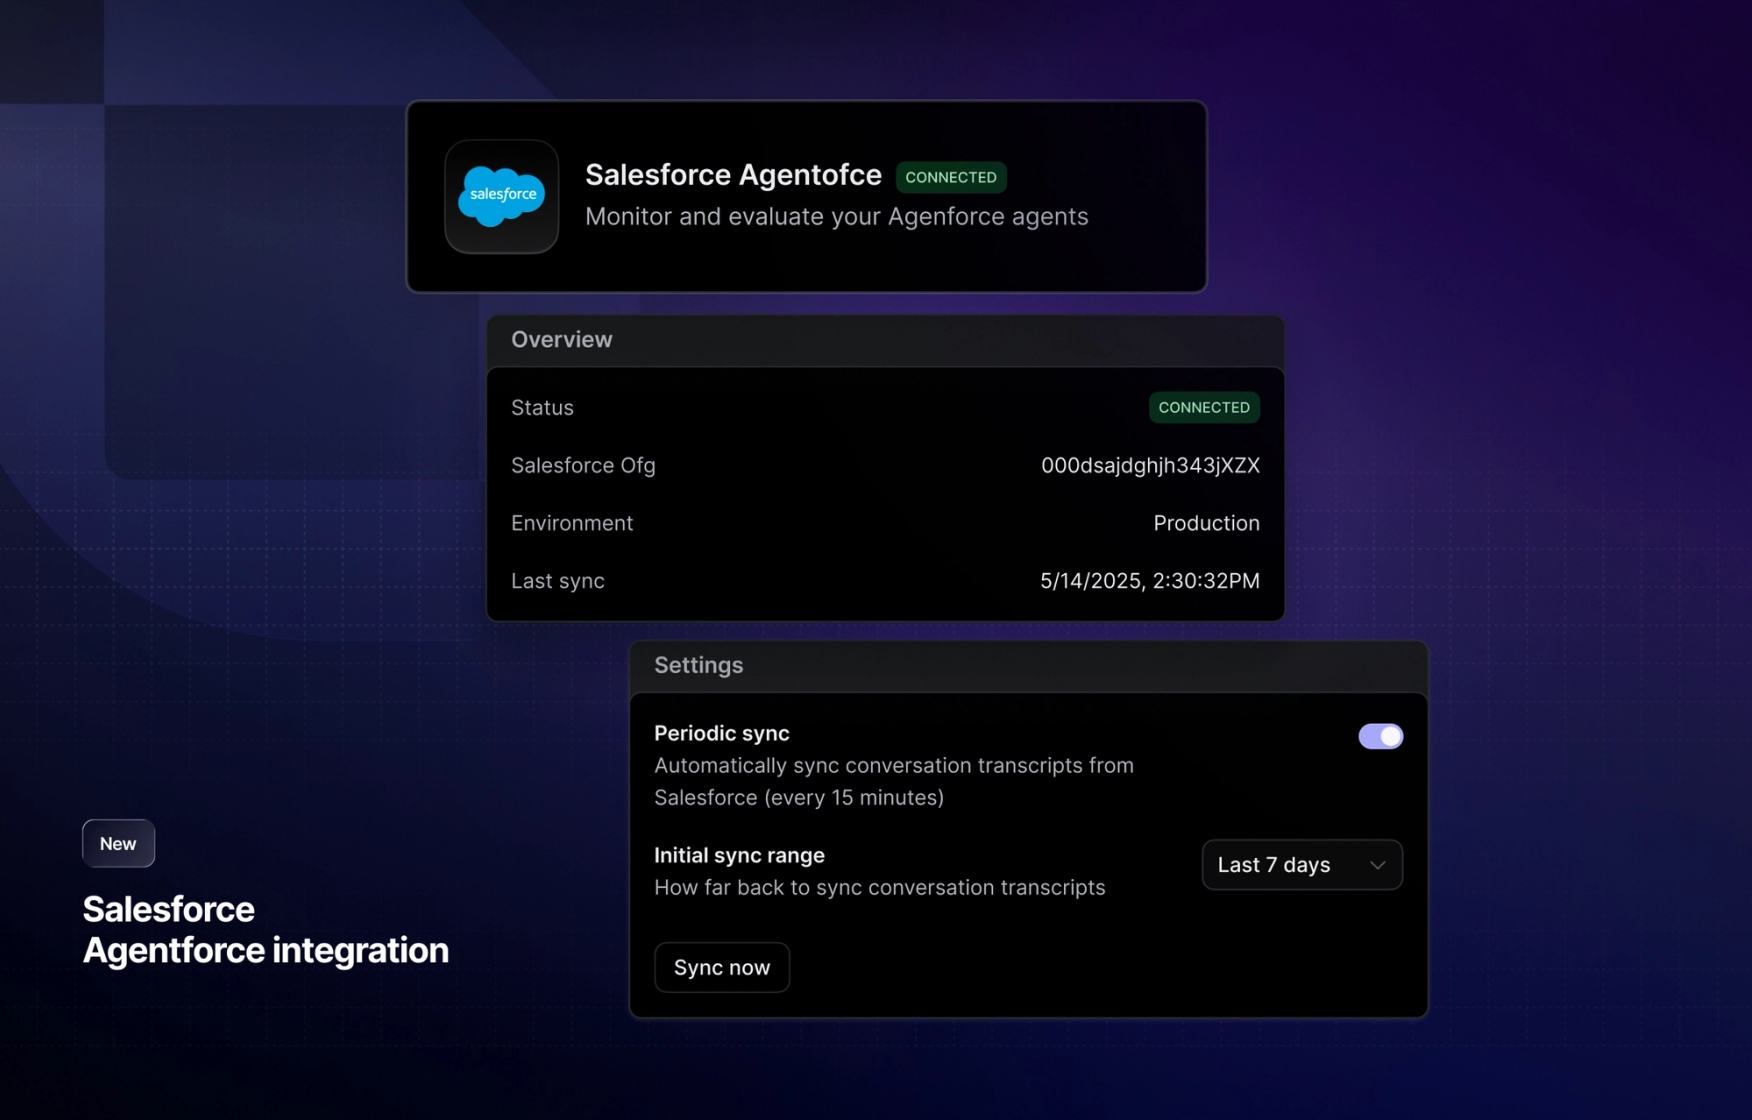This screenshot has height=1120, width=1752.
Task: Click the Salesforce cloud logo icon
Action: tap(502, 196)
